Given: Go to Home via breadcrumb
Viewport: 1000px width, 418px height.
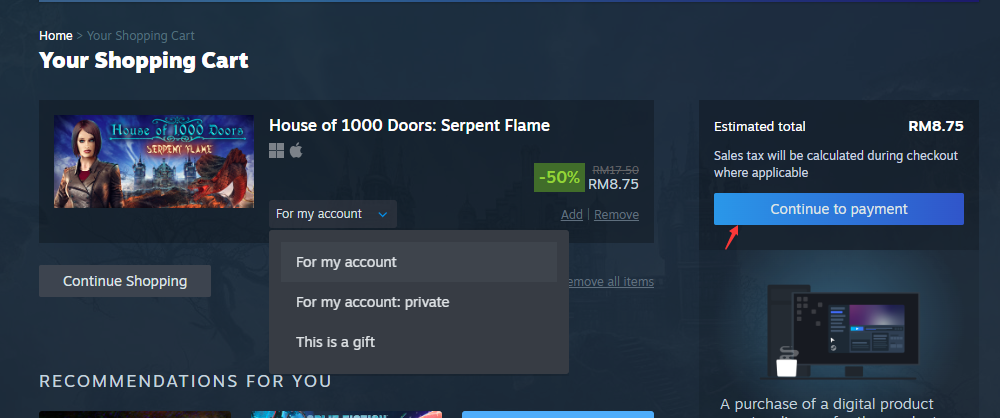Looking at the screenshot, I should pos(56,36).
